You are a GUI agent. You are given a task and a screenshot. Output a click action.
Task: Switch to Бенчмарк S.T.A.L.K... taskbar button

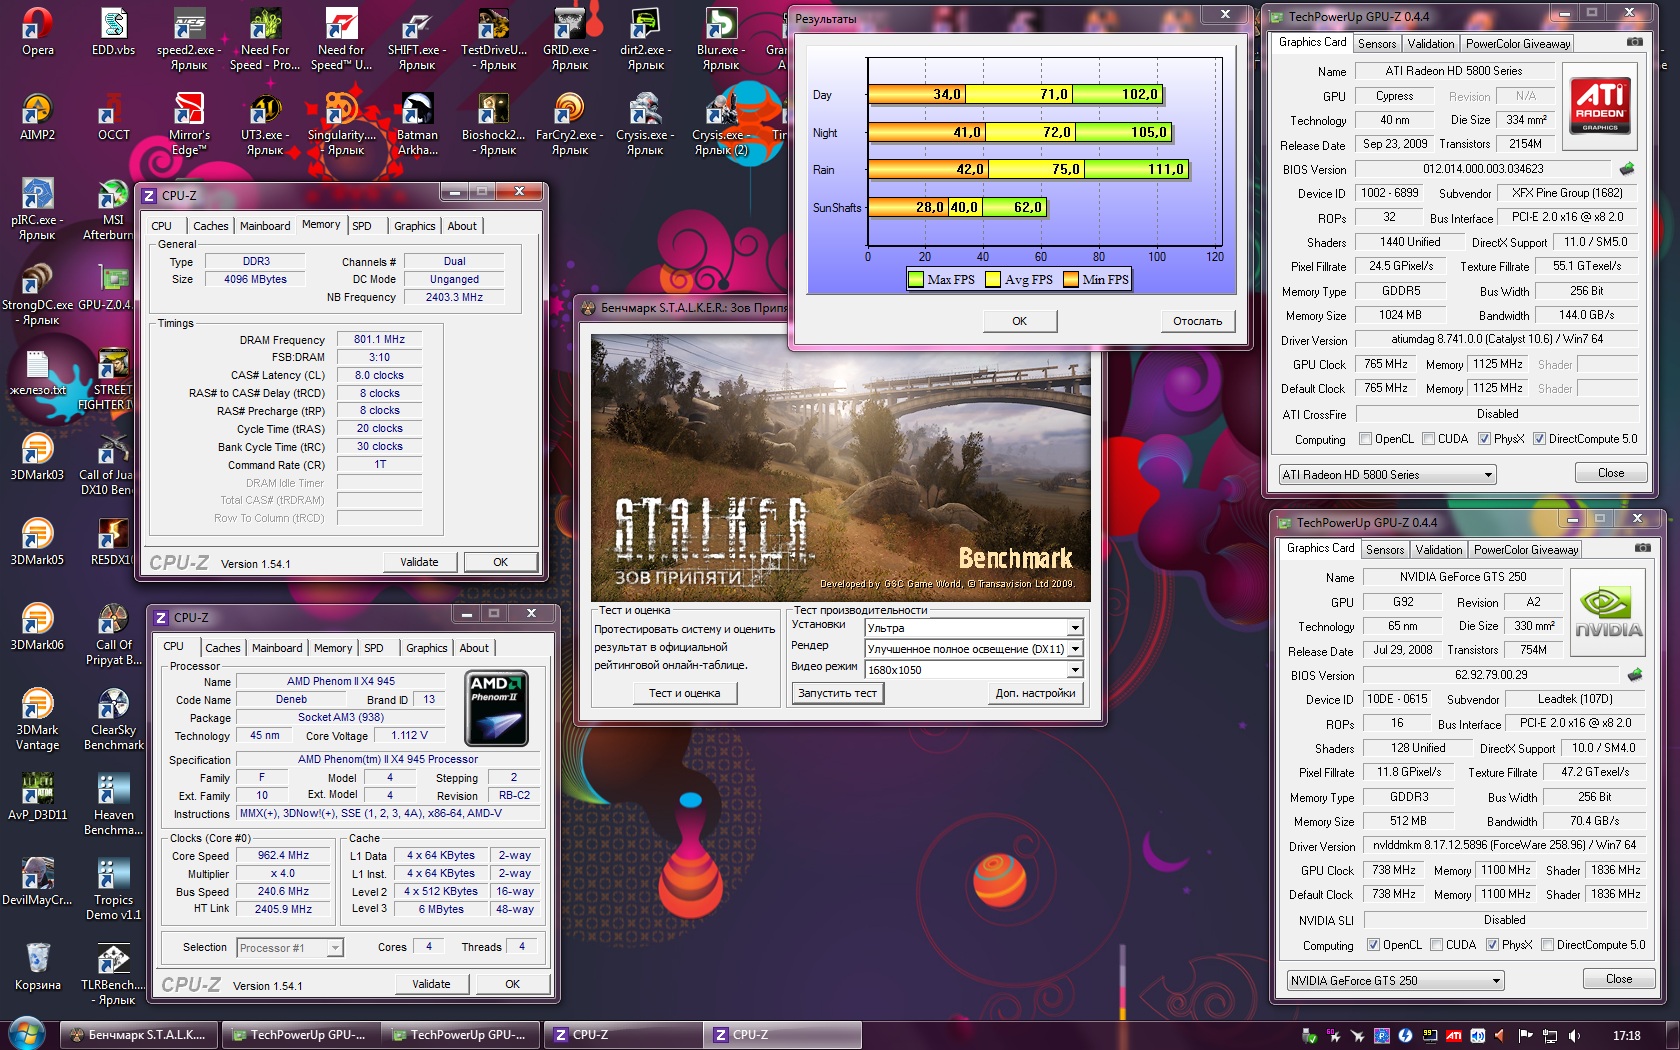click(x=138, y=1035)
